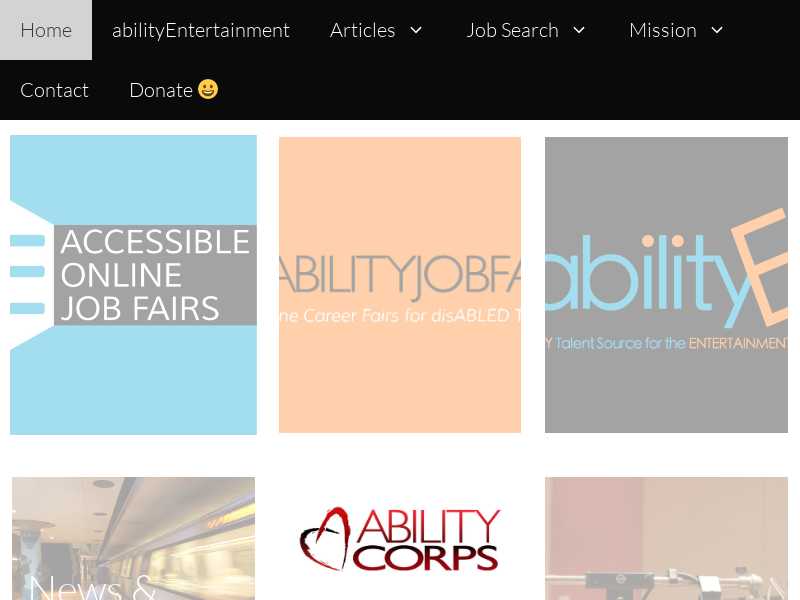Open the Home menu item
The image size is (800, 600).
coord(46,30)
